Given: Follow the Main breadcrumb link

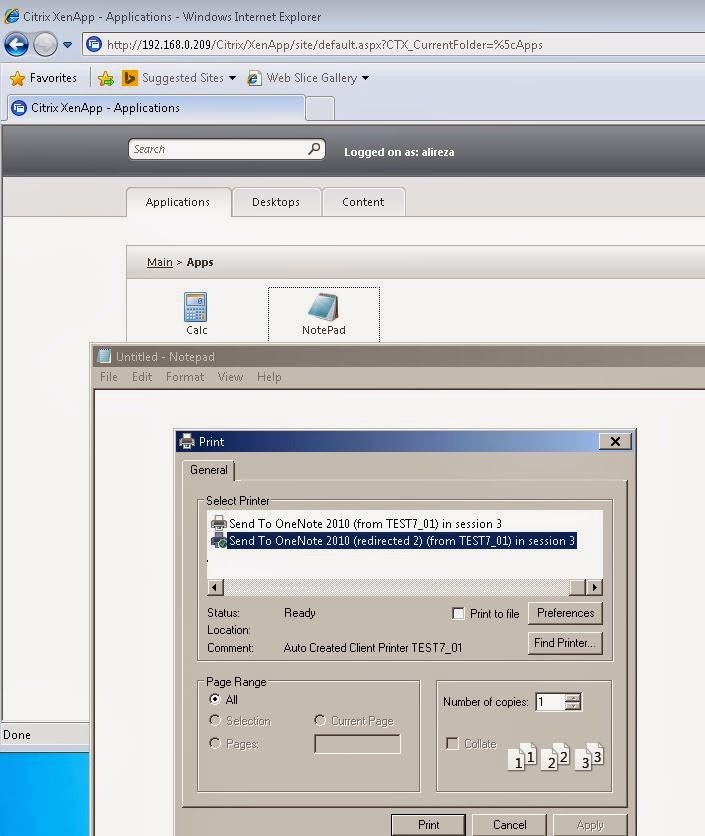Looking at the screenshot, I should coord(160,262).
